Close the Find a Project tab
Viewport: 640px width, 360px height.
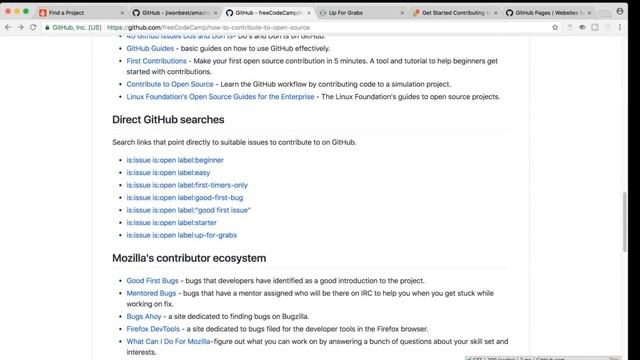122,13
